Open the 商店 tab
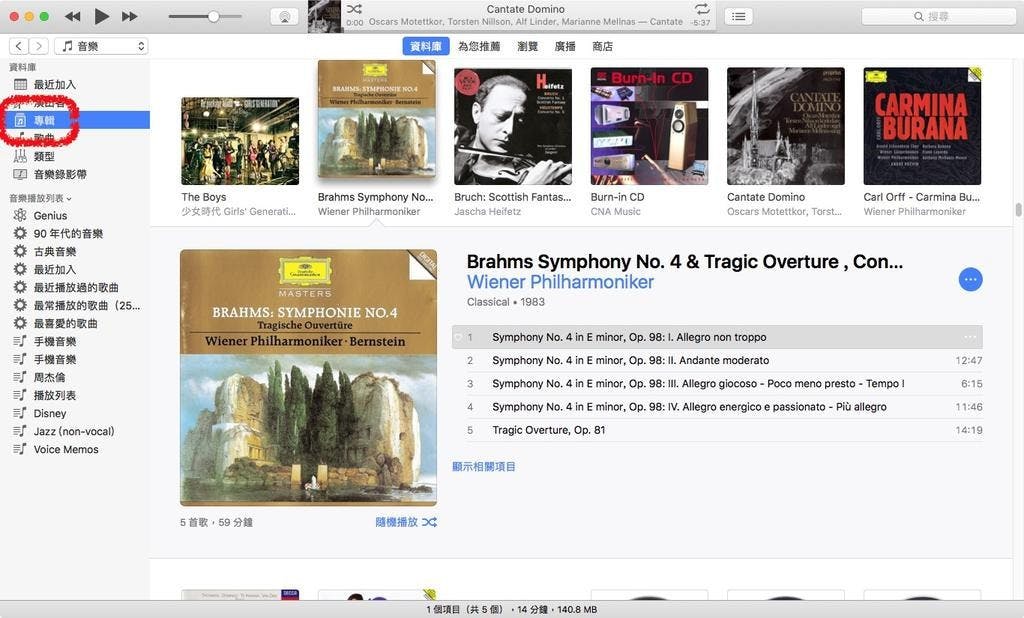The image size is (1024, 618). click(x=602, y=46)
